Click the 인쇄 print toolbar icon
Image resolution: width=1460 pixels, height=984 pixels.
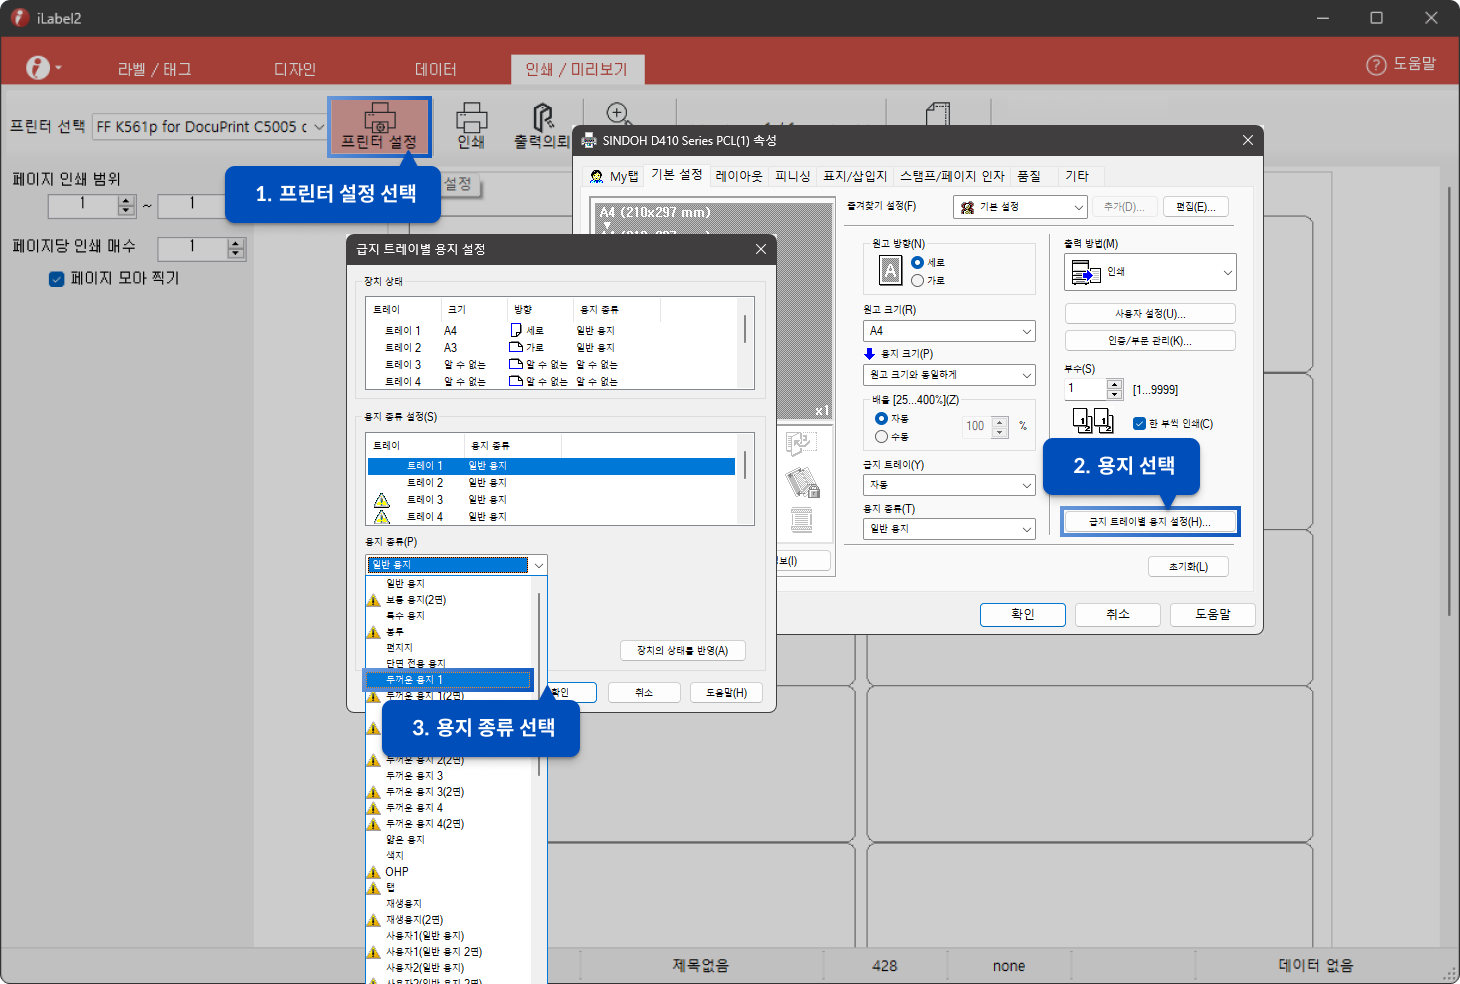point(471,126)
